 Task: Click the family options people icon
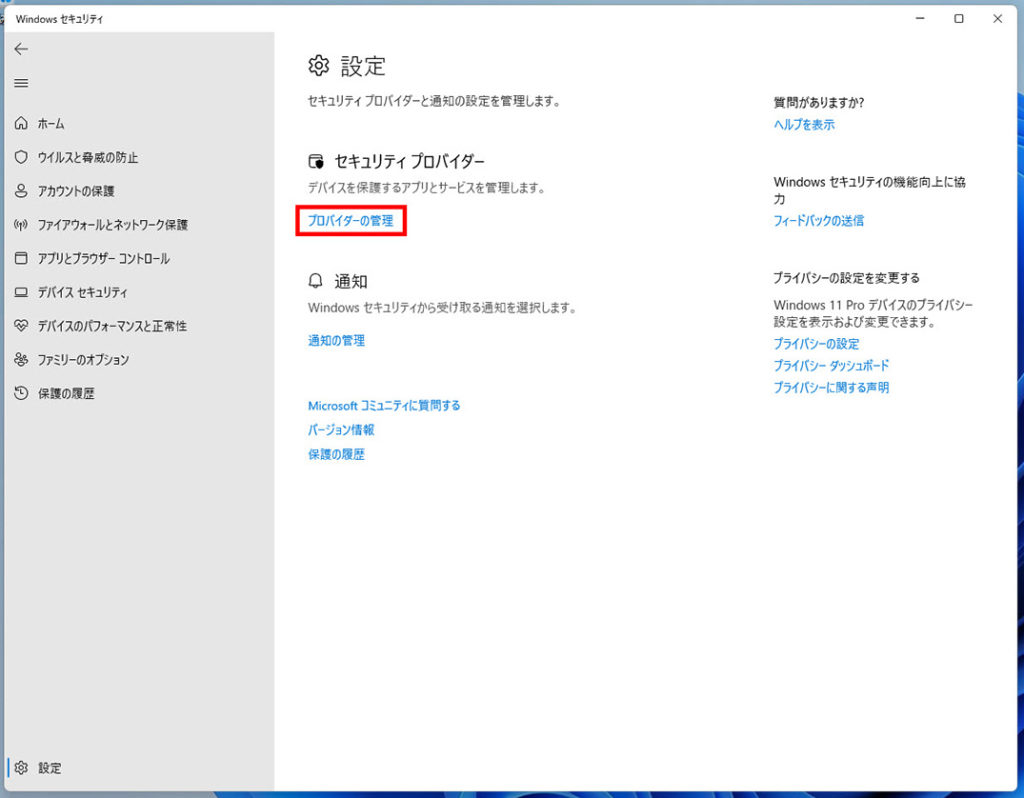click(x=21, y=360)
